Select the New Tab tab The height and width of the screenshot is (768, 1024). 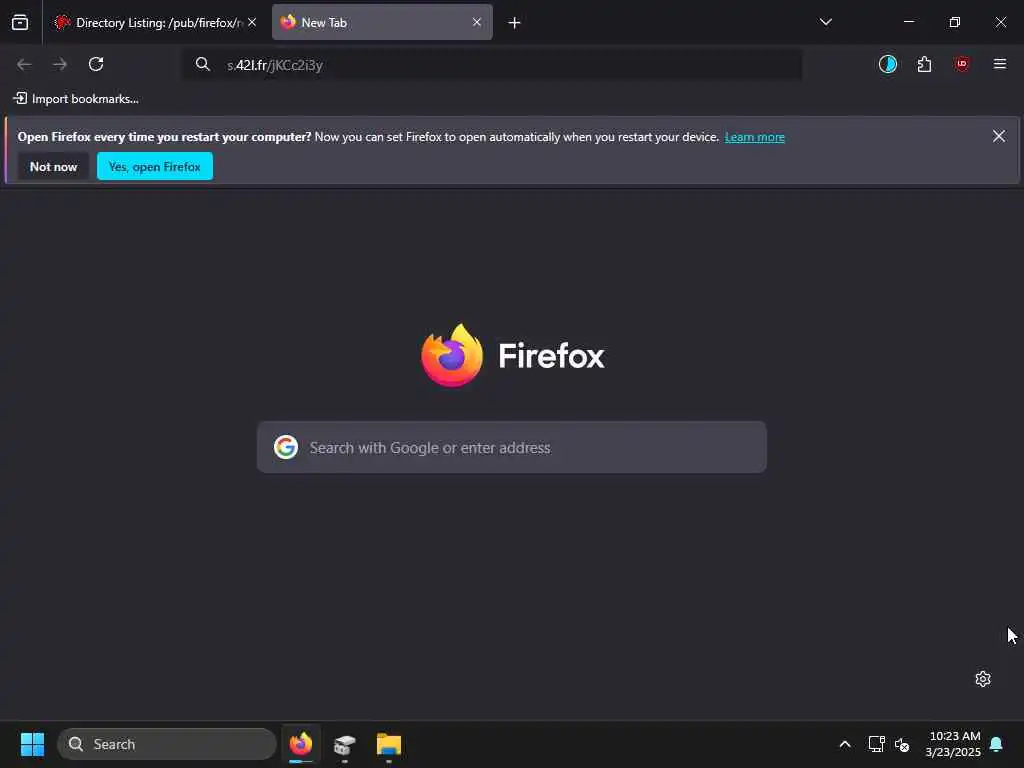coord(382,22)
